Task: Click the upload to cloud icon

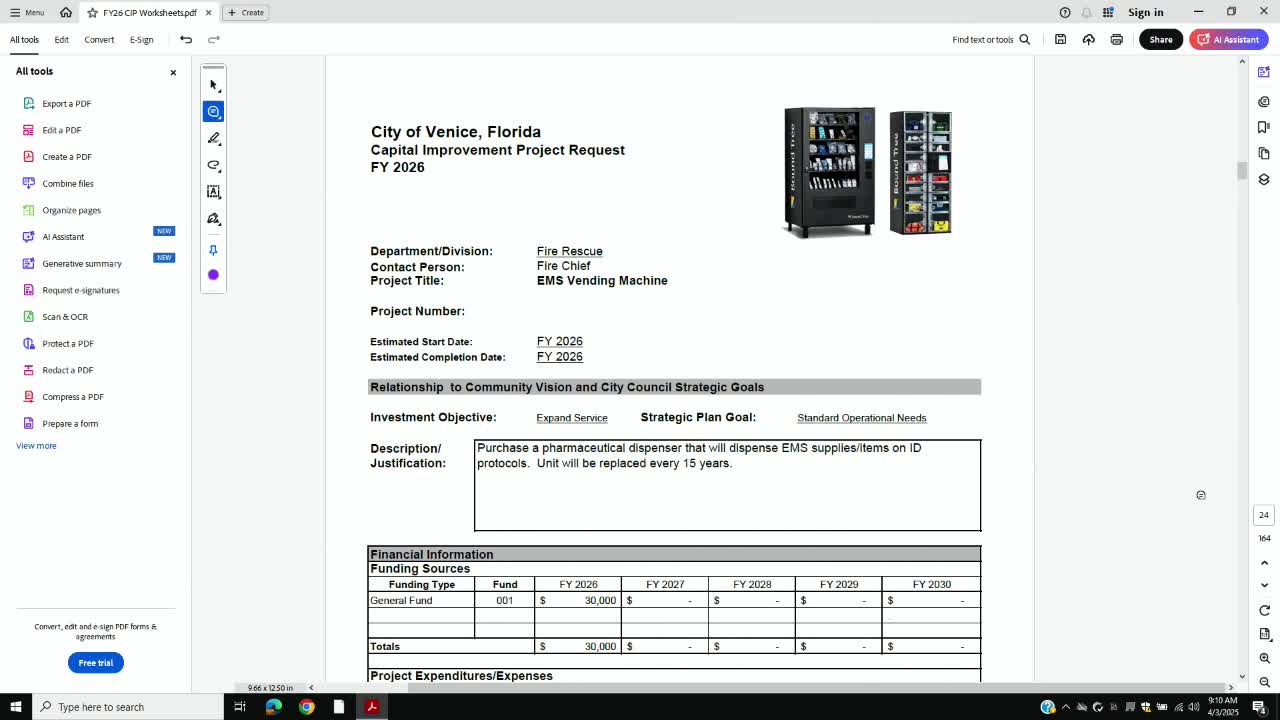Action: (1088, 39)
